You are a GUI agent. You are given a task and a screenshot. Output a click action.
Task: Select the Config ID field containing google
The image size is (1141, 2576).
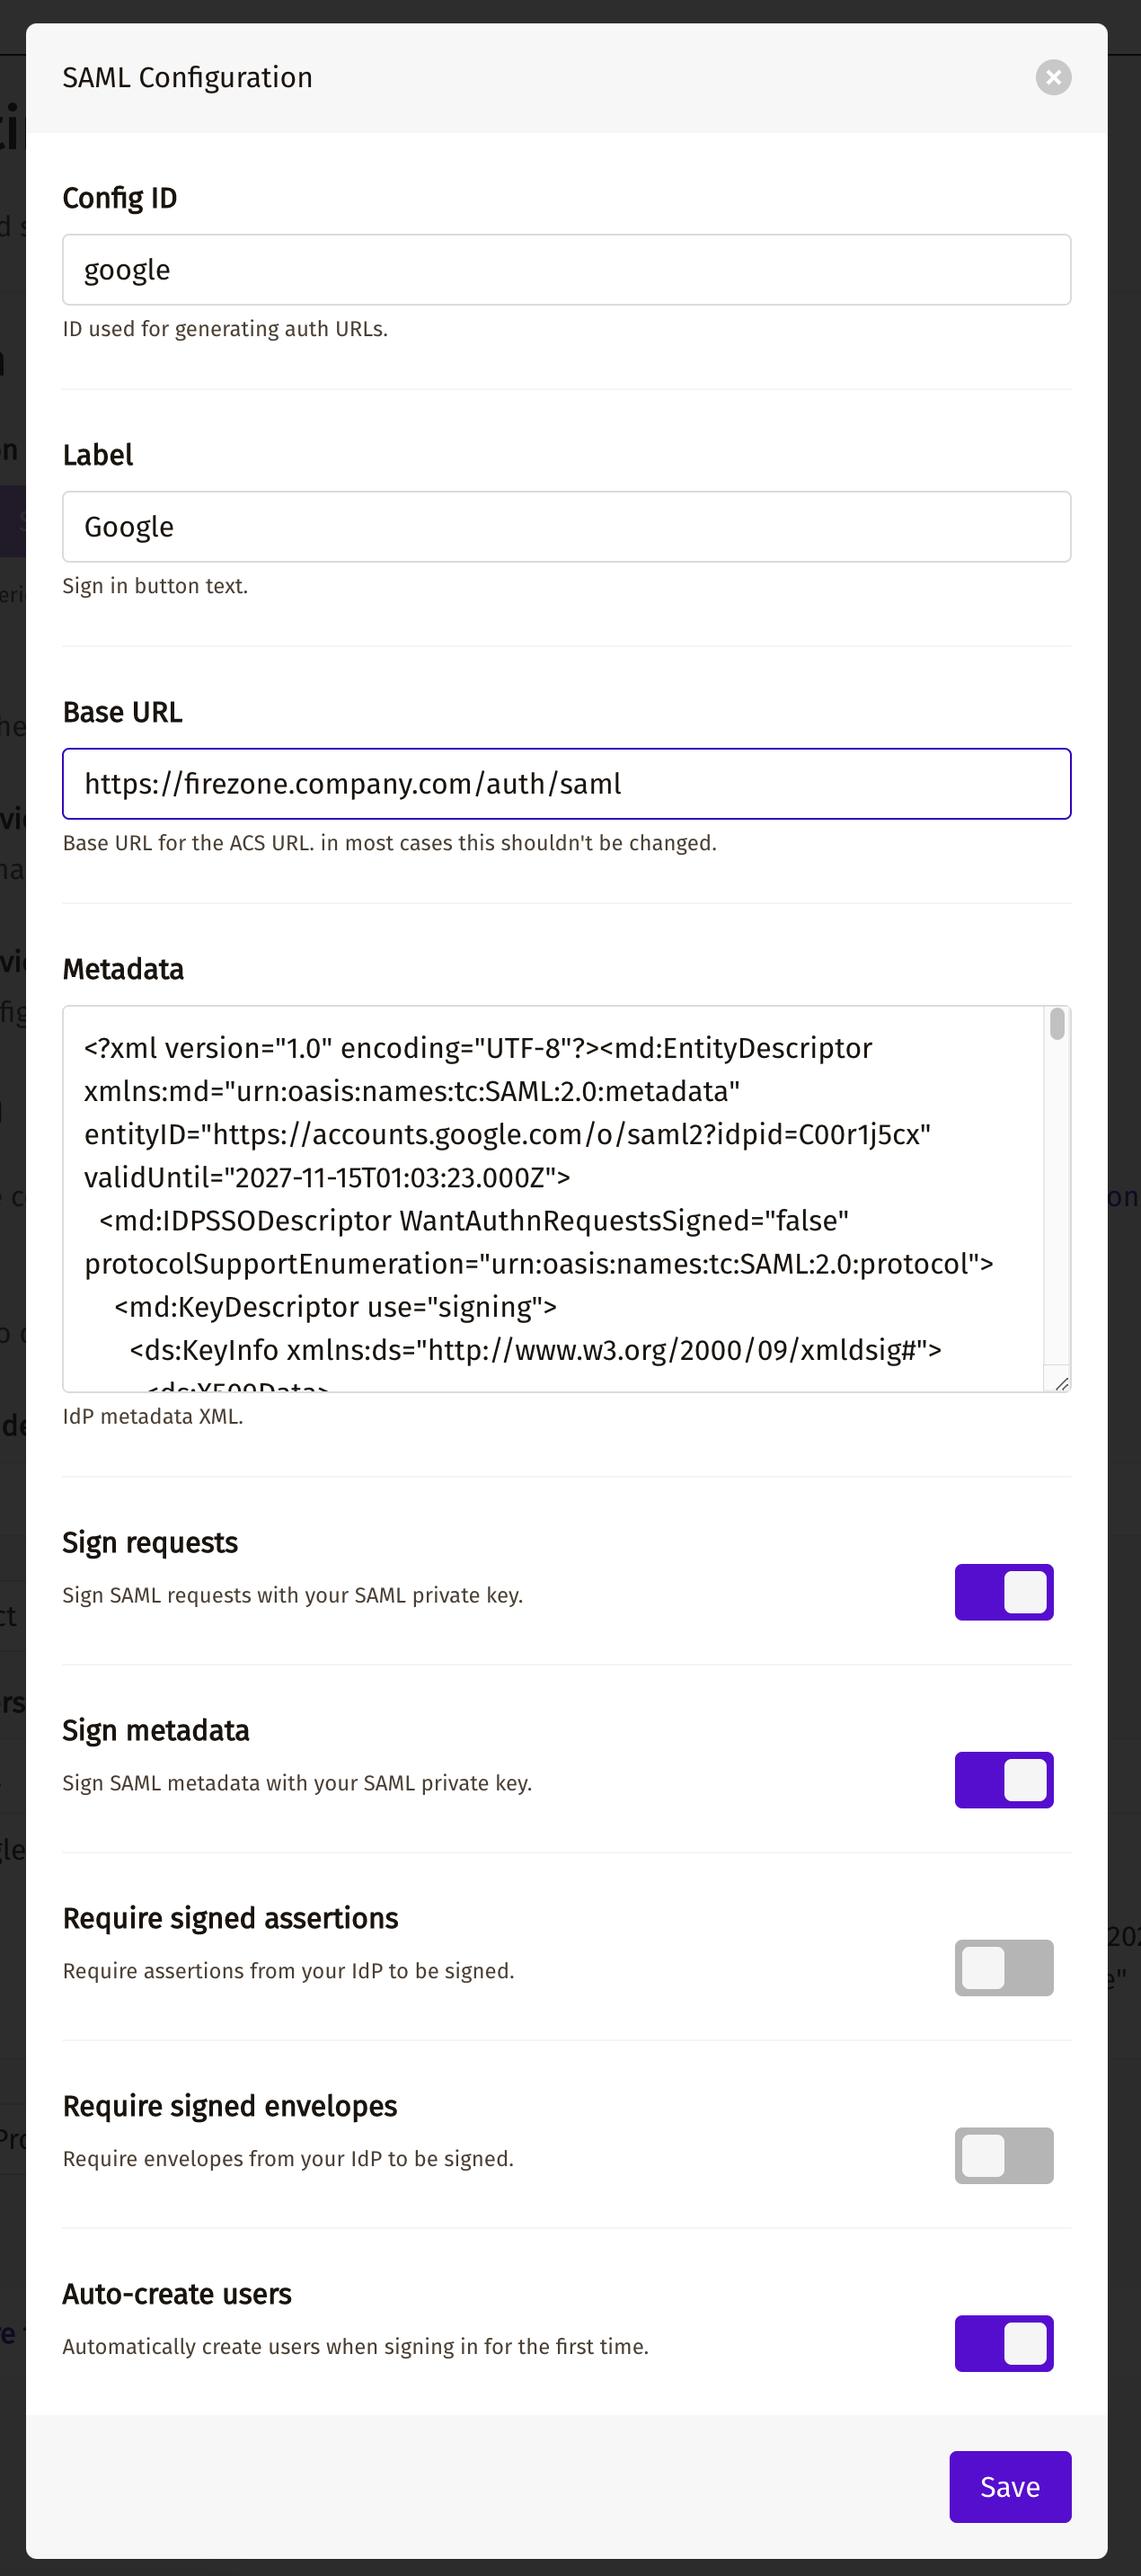pyautogui.click(x=566, y=269)
